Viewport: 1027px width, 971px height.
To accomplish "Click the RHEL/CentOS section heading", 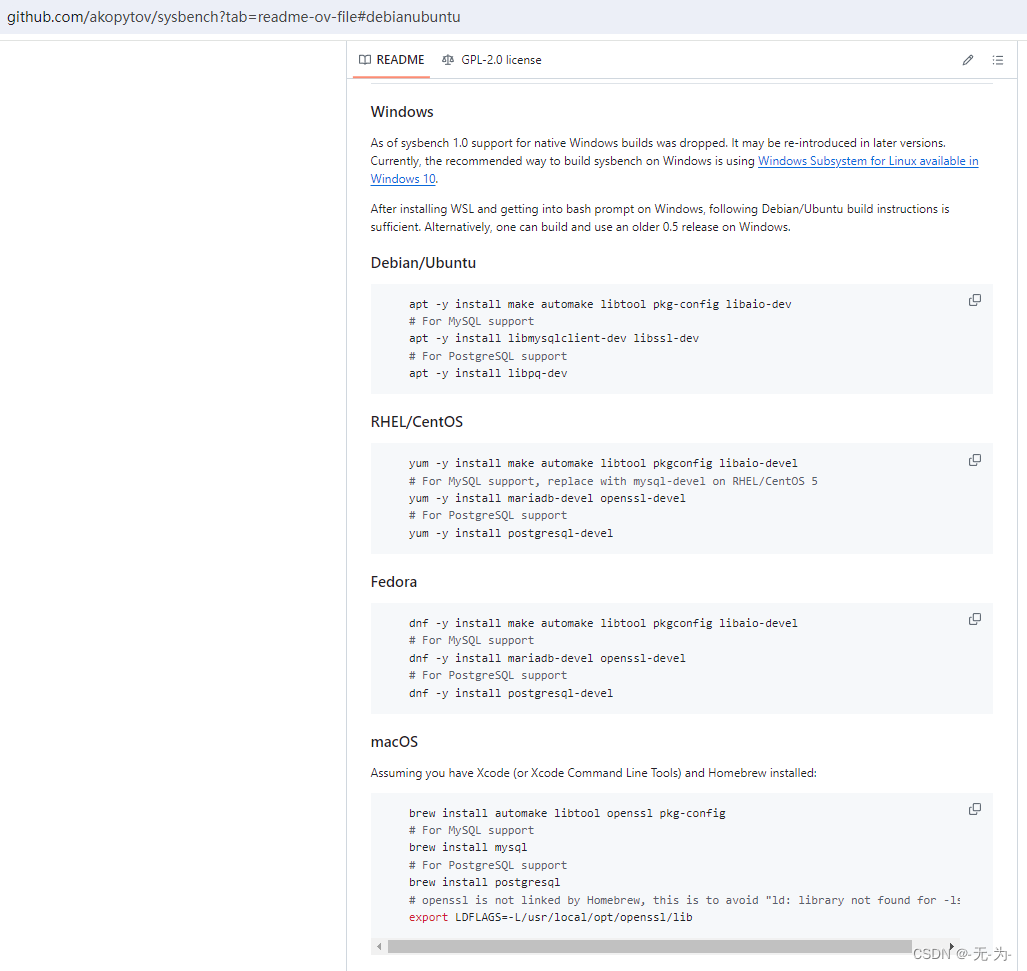I will point(416,422).
